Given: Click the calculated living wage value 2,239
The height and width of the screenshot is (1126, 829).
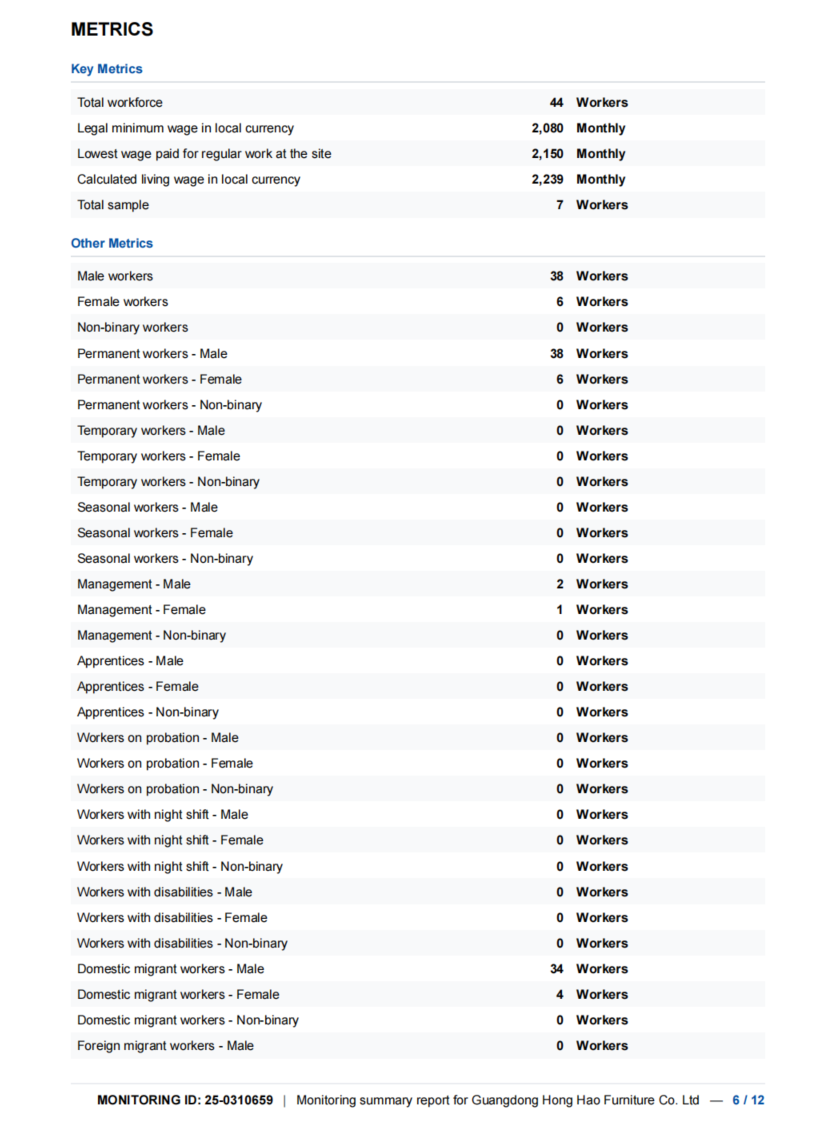Looking at the screenshot, I should (547, 180).
